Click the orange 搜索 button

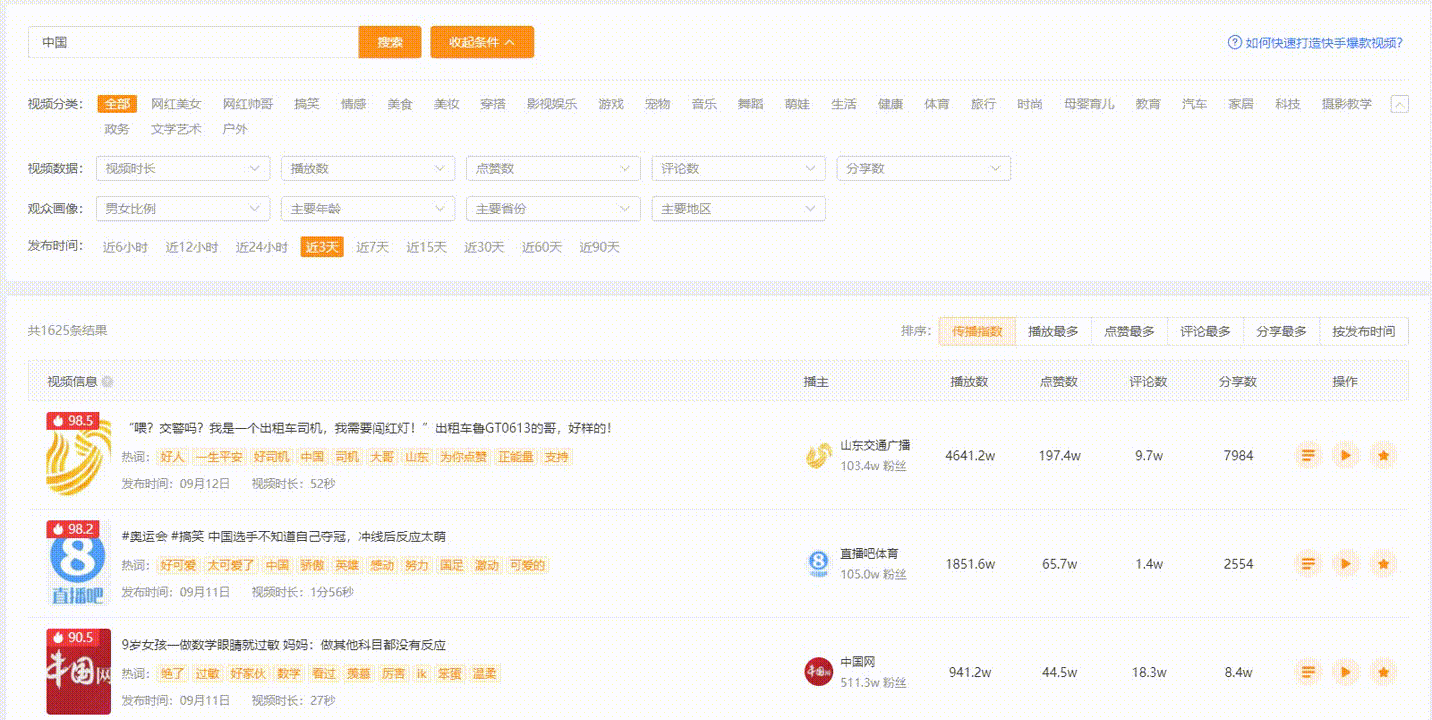pos(390,42)
